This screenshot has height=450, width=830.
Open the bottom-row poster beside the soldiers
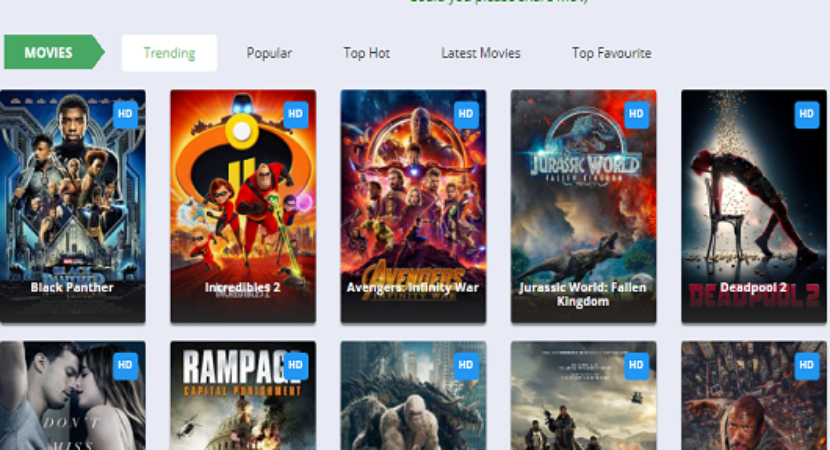(x=754, y=395)
